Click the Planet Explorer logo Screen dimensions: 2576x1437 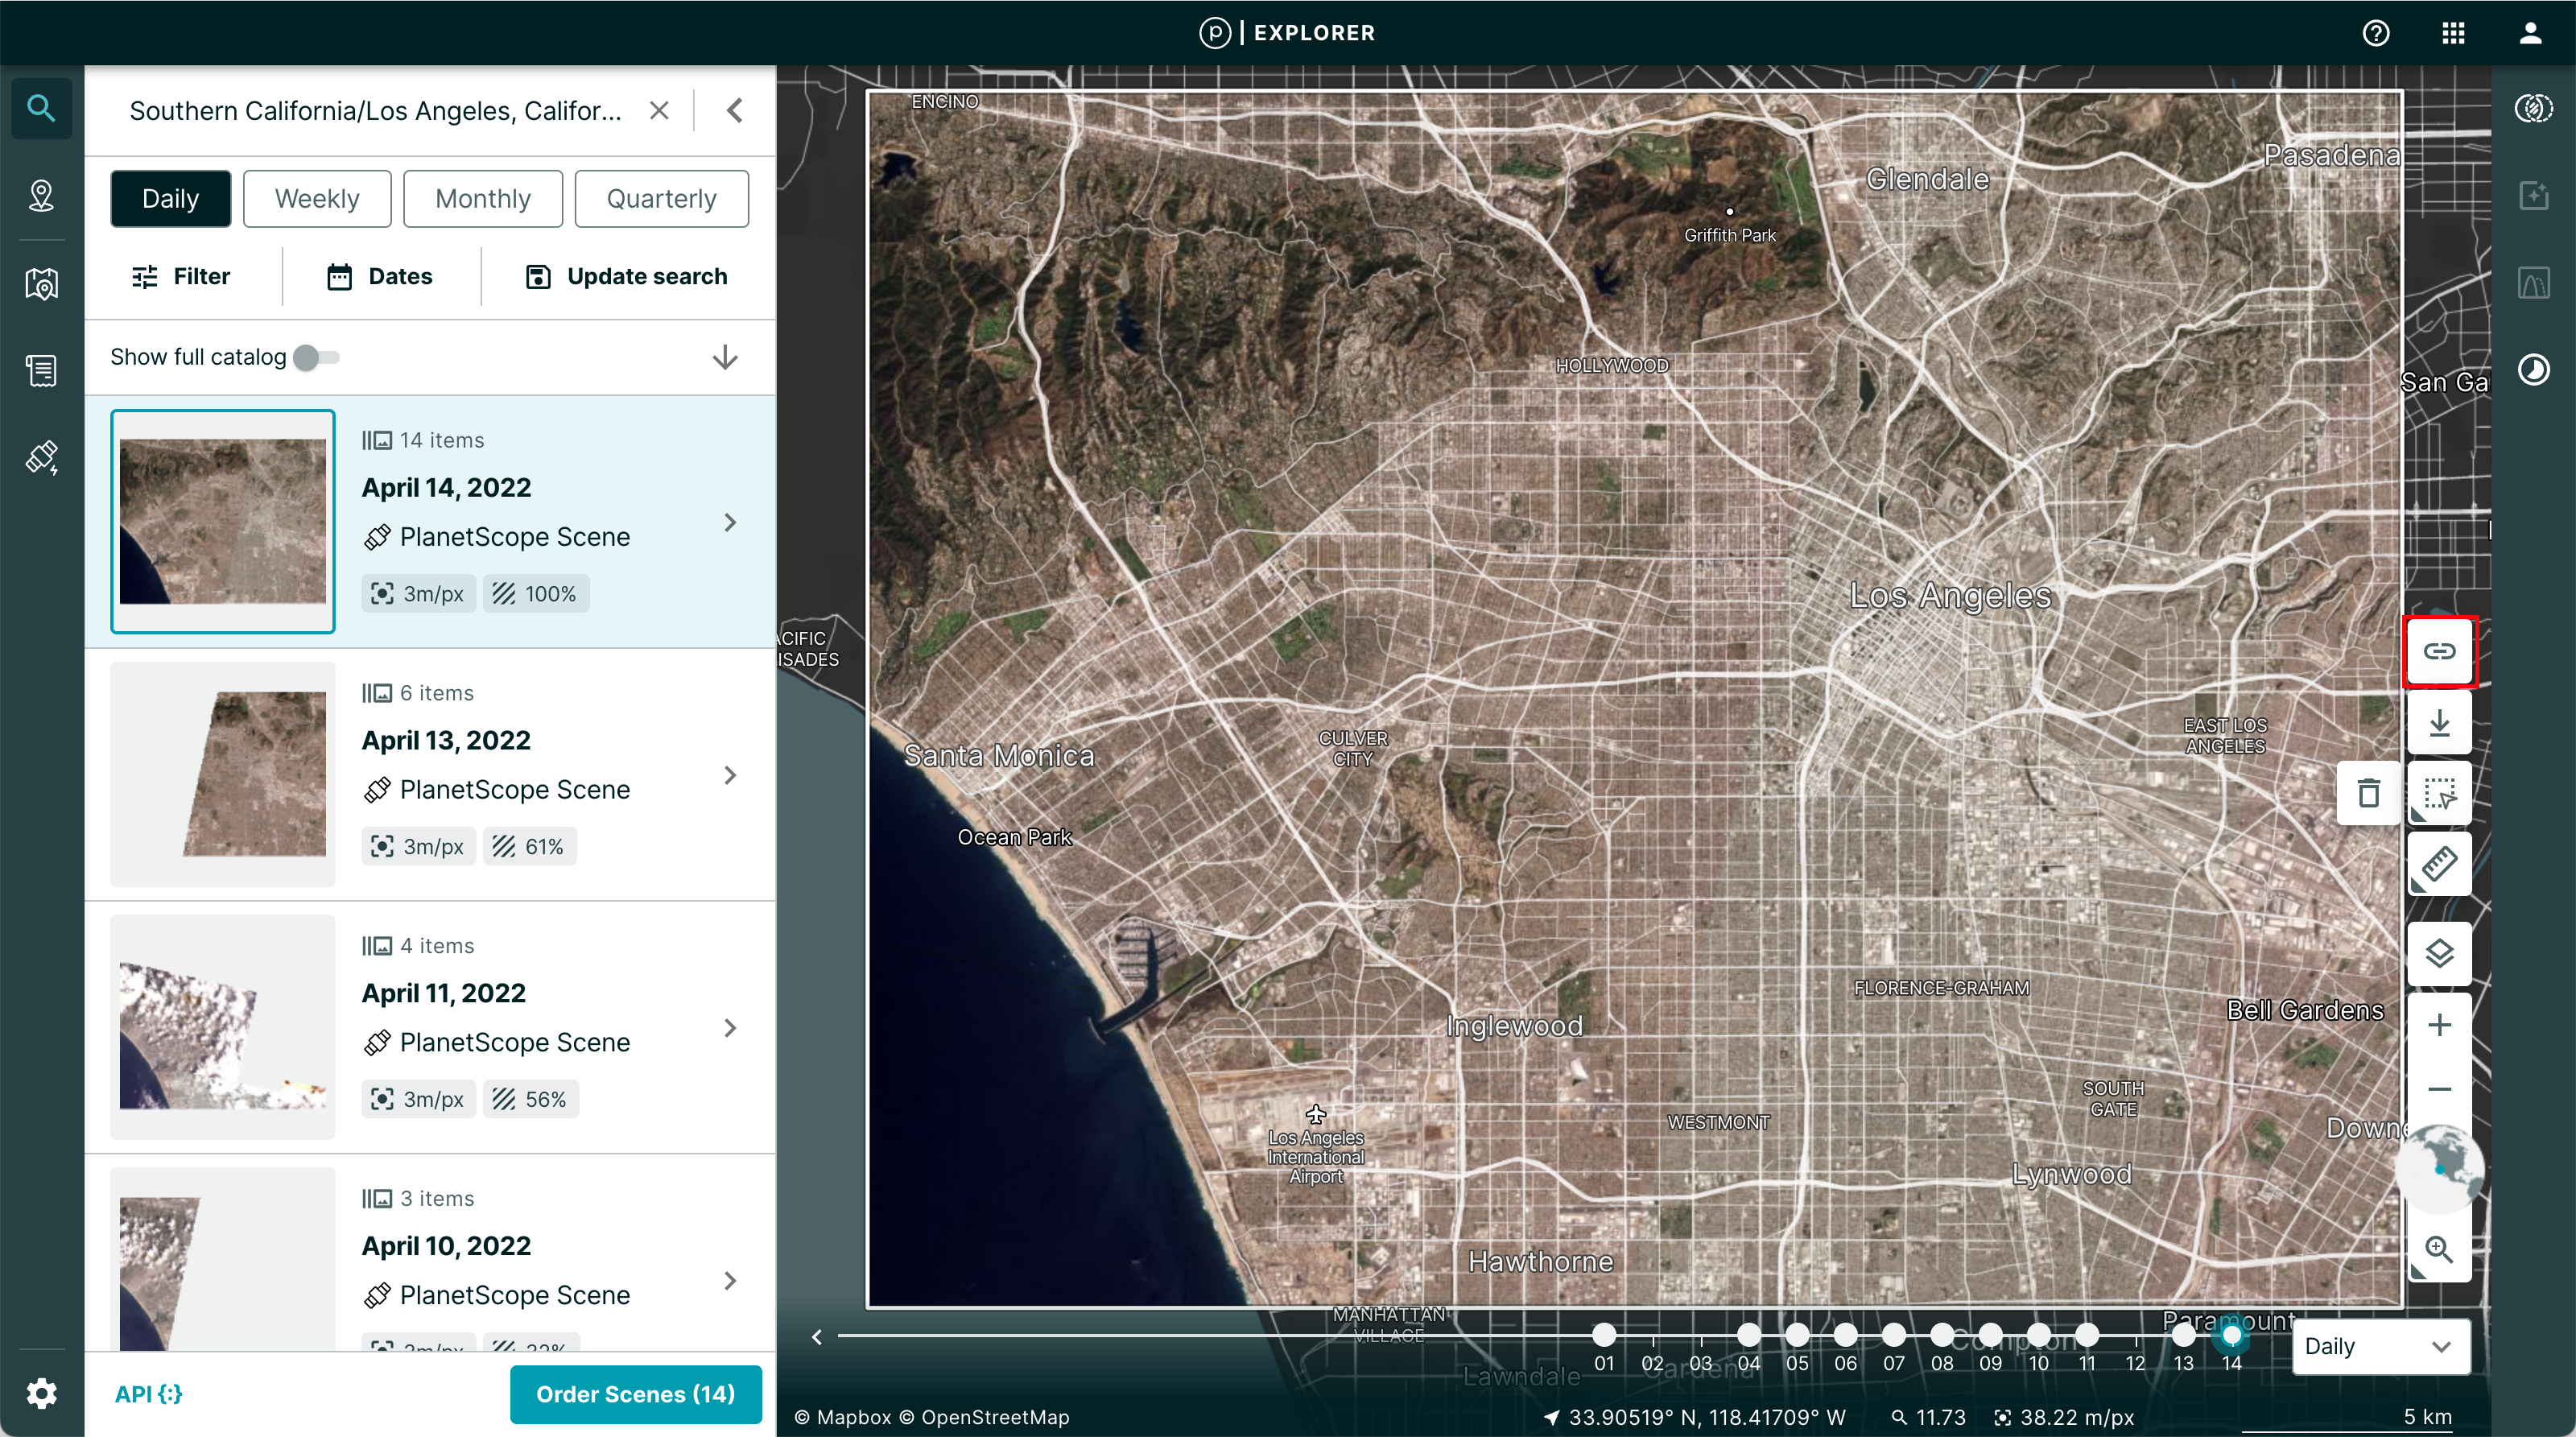pyautogui.click(x=1287, y=33)
